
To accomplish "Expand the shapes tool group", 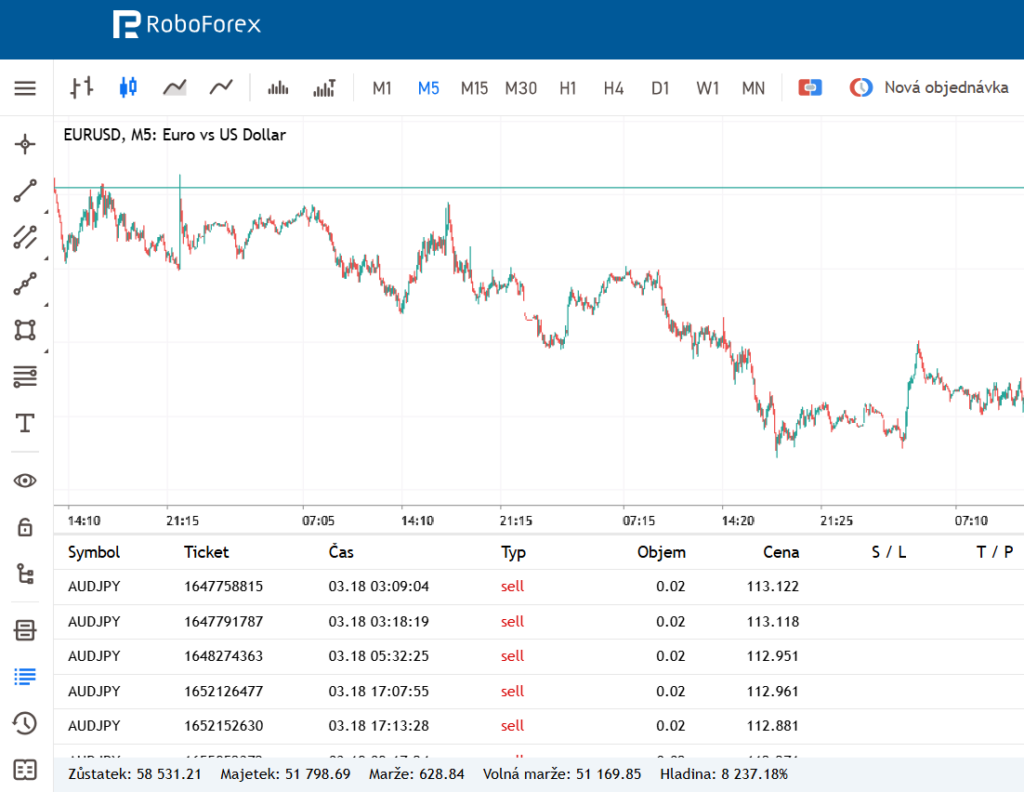I will [25, 330].
